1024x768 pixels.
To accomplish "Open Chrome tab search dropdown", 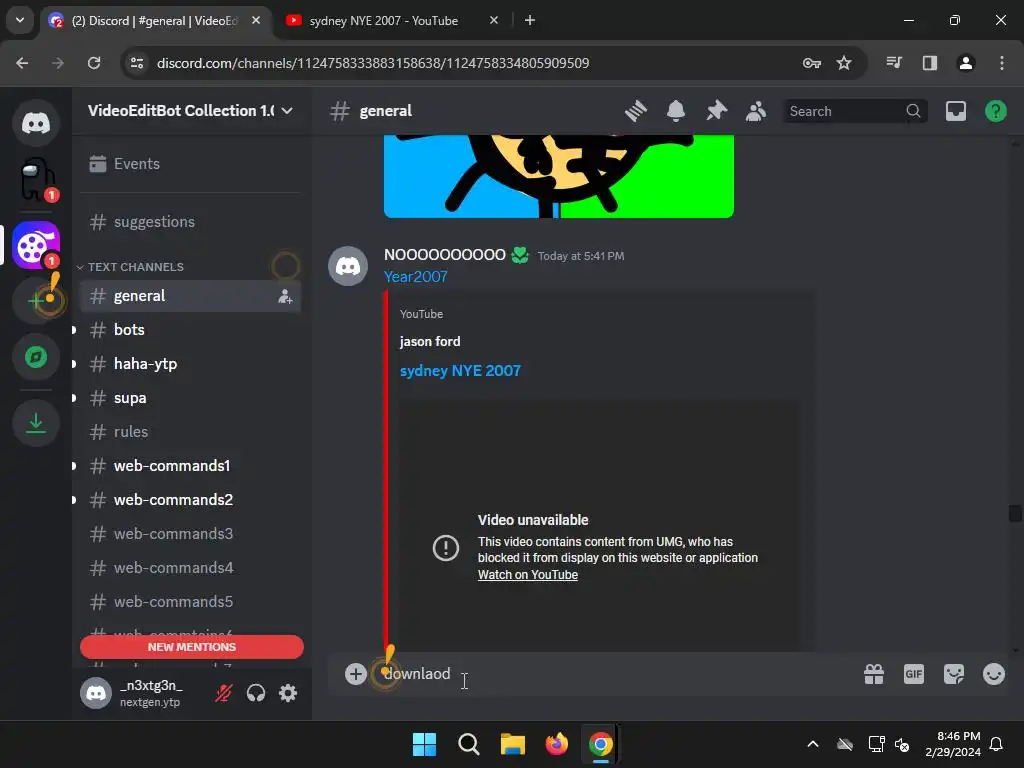I will tap(20, 20).
